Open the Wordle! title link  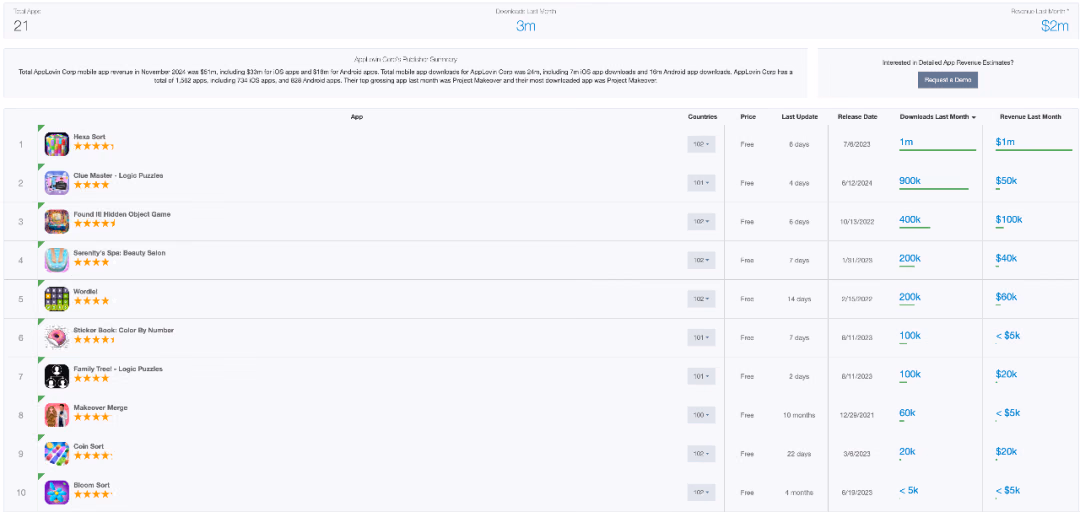pyautogui.click(x=85, y=291)
